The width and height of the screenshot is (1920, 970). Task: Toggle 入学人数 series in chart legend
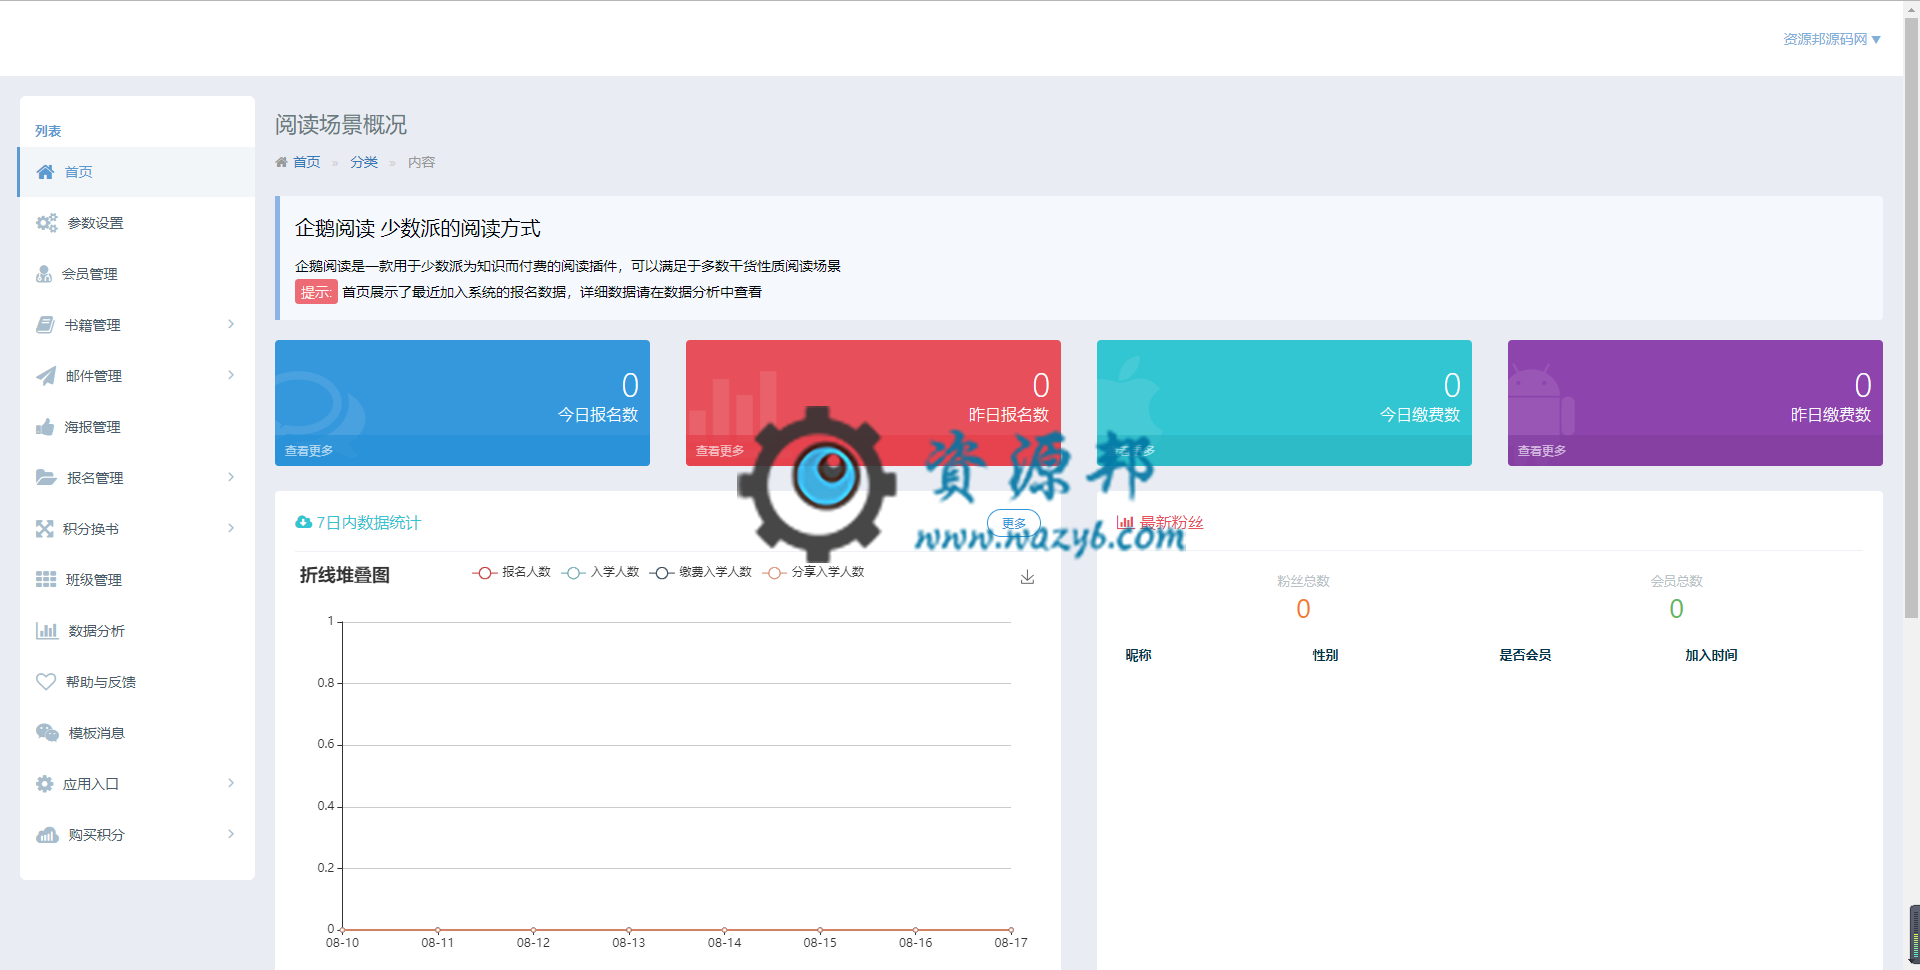[x=601, y=572]
